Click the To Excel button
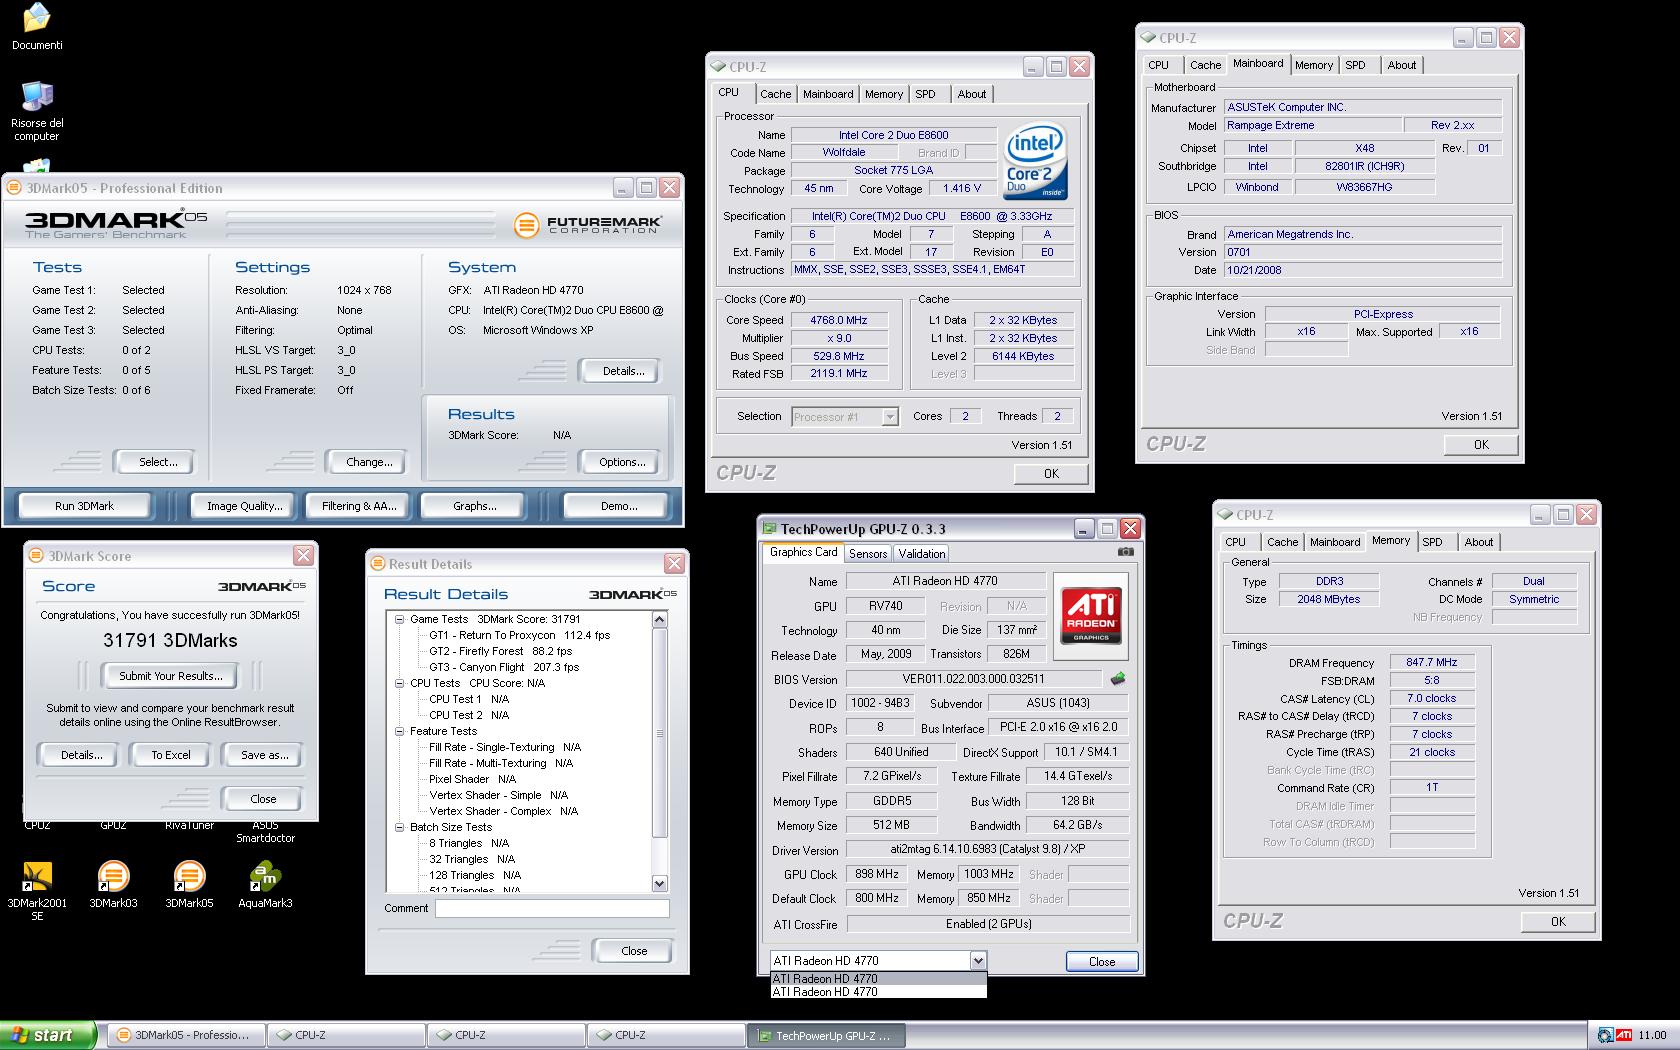Screen dimensions: 1680x1050 [x=171, y=755]
